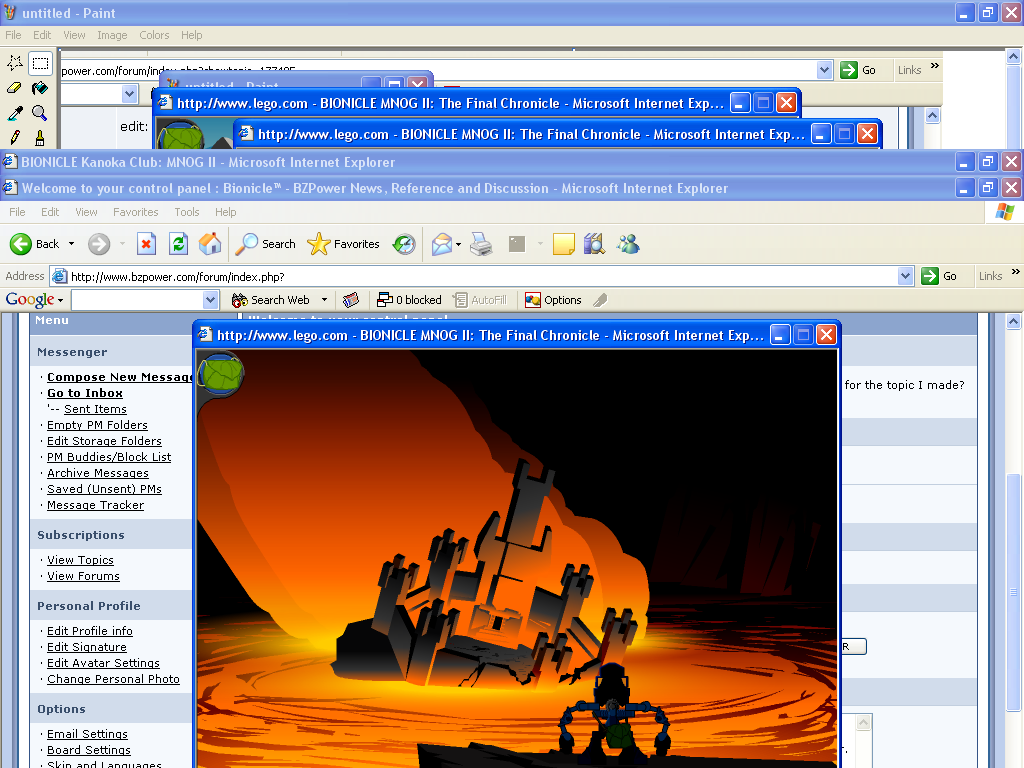
Task: Open the Message Tracker link
Action: tap(95, 505)
